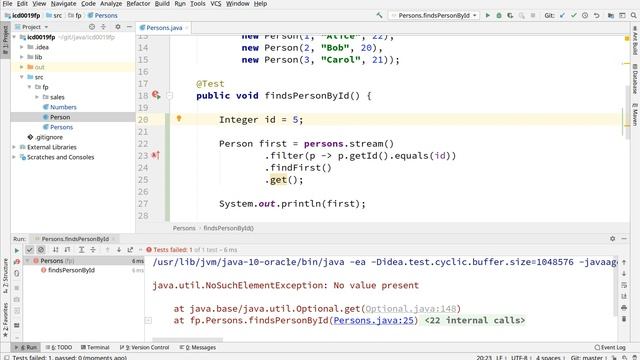Click the collapse all icon in Project panel
This screenshot has height=360, width=640.
[103, 27]
